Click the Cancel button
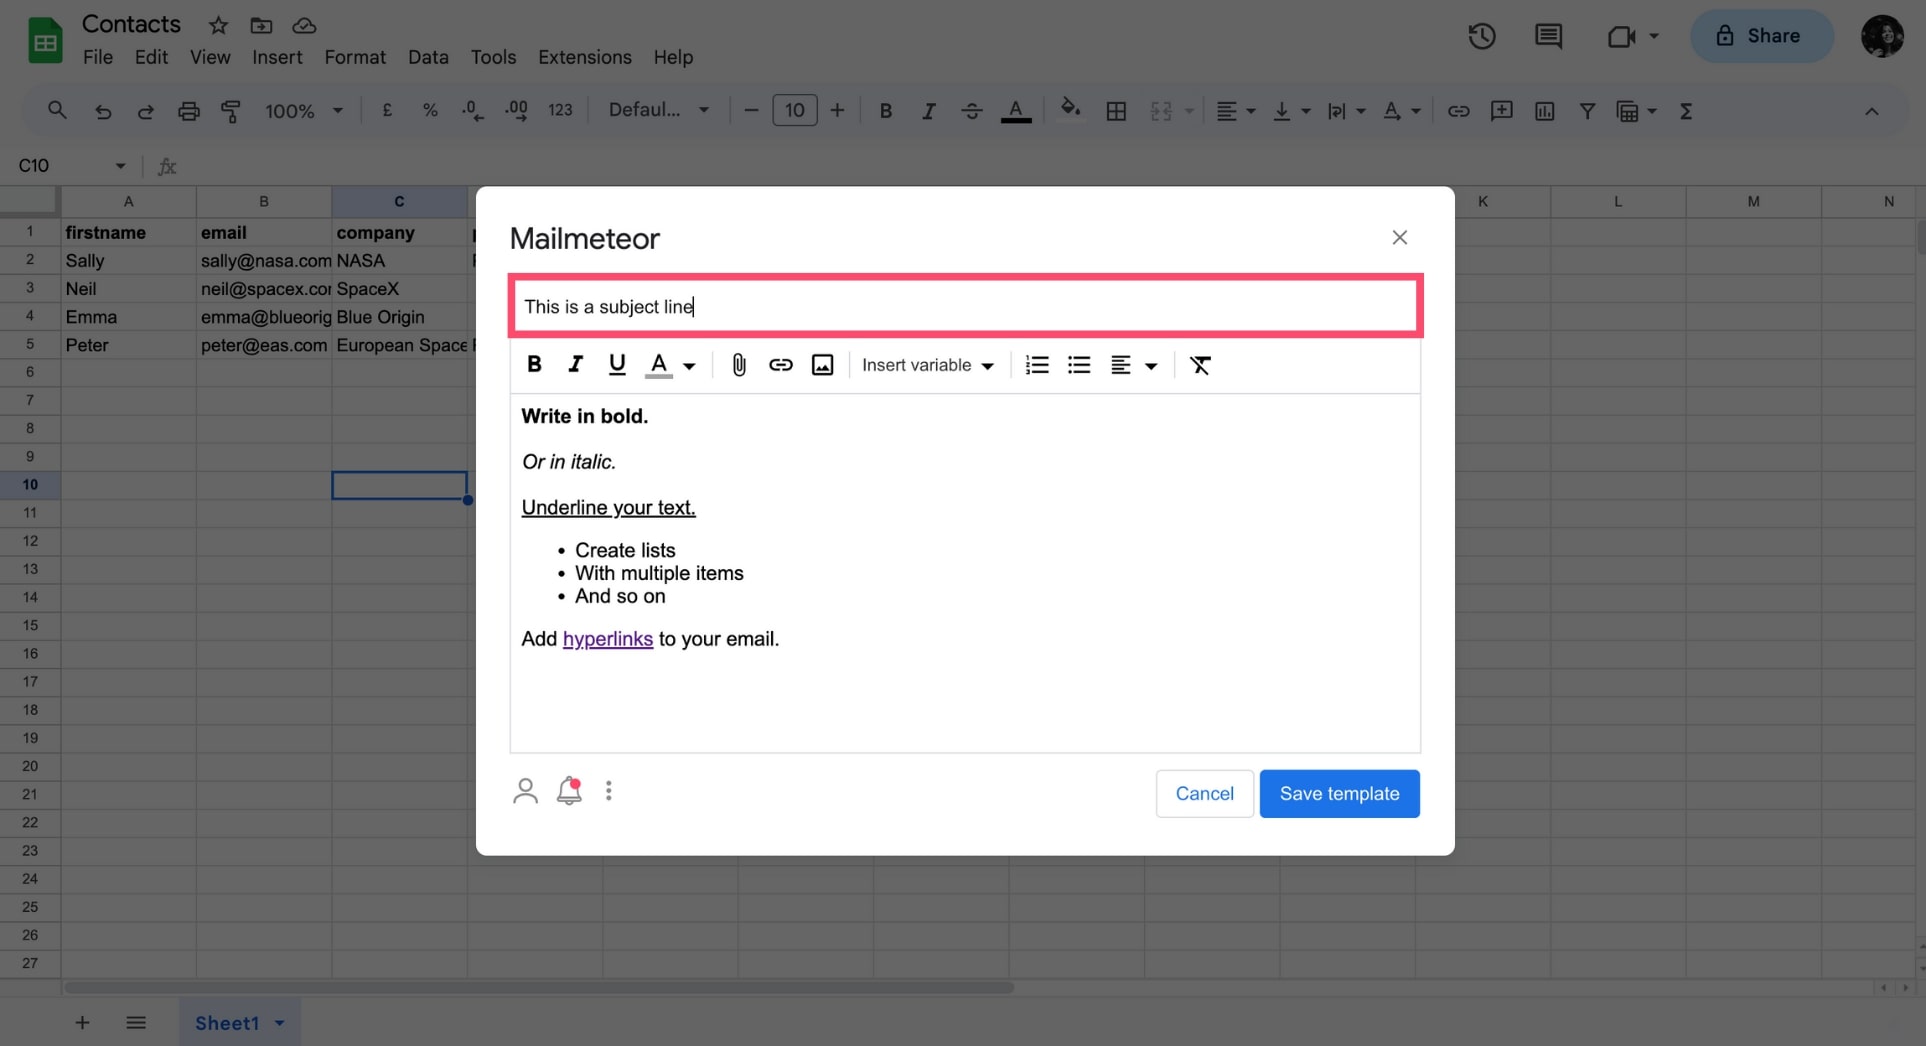1926x1046 pixels. point(1204,794)
